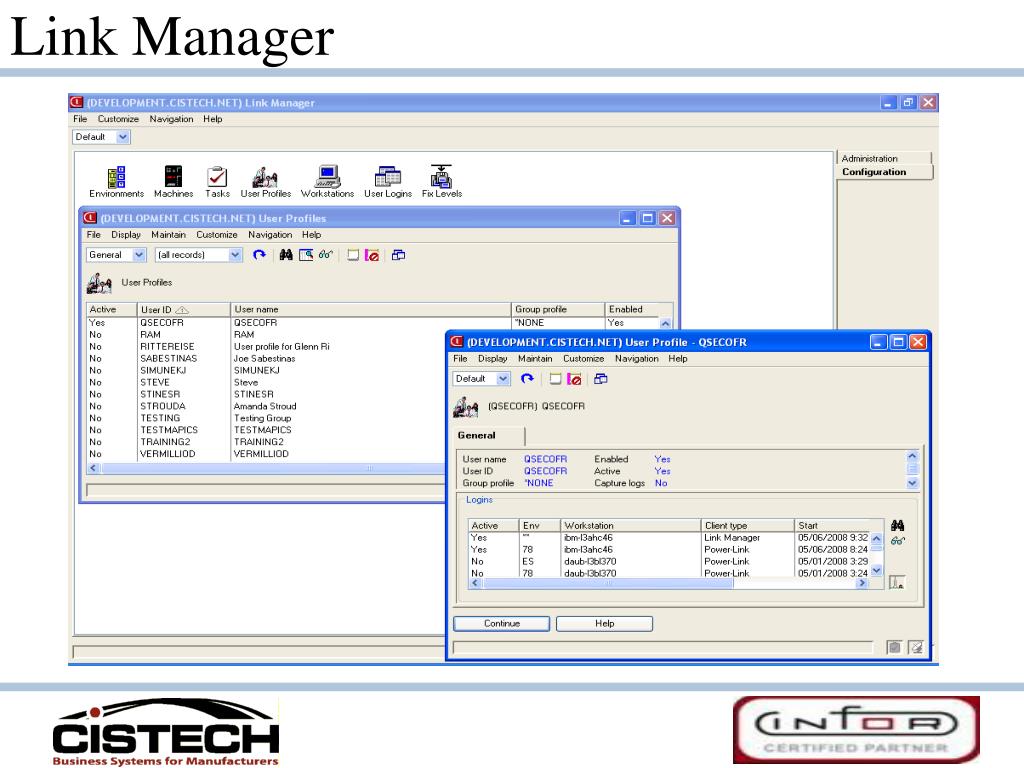This screenshot has height=768, width=1024.
Task: Click scroll down arrow in QSECOFR general panel
Action: point(912,483)
